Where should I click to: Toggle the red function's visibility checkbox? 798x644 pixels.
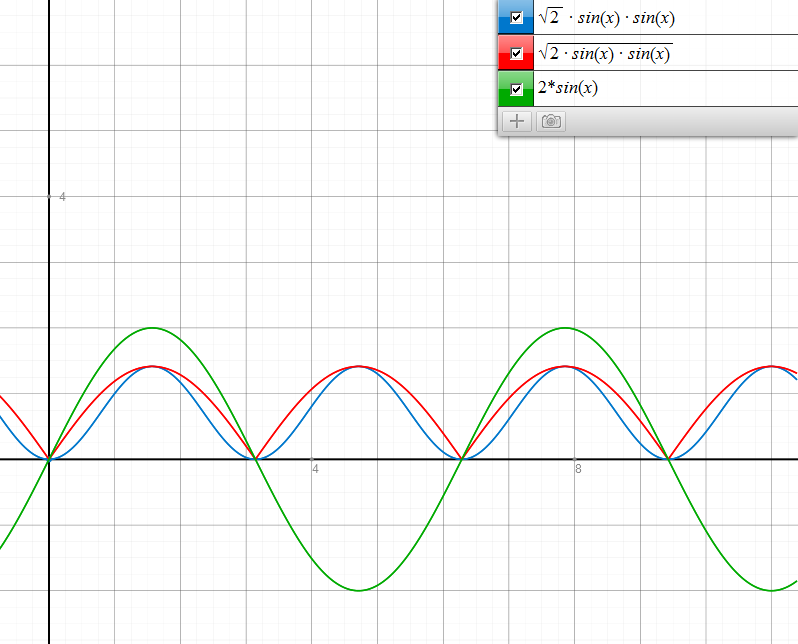pos(516,53)
